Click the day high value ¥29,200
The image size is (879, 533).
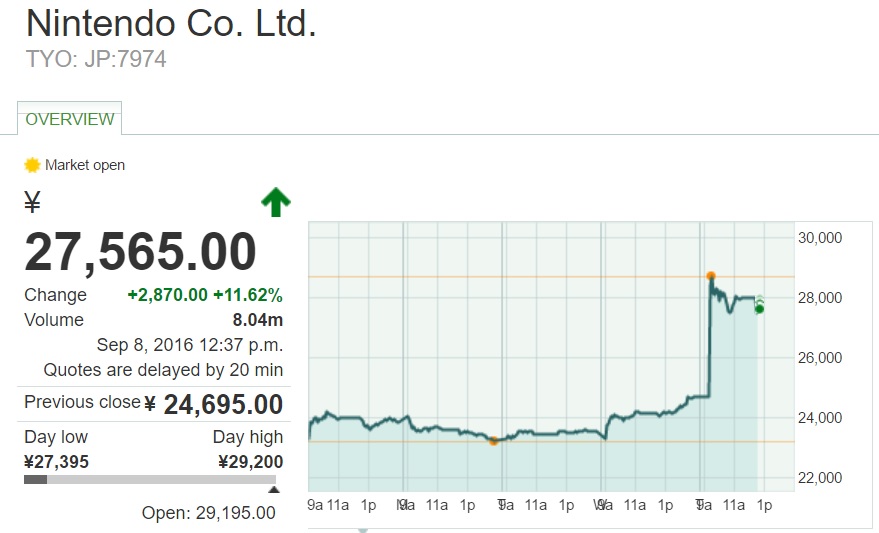251,462
